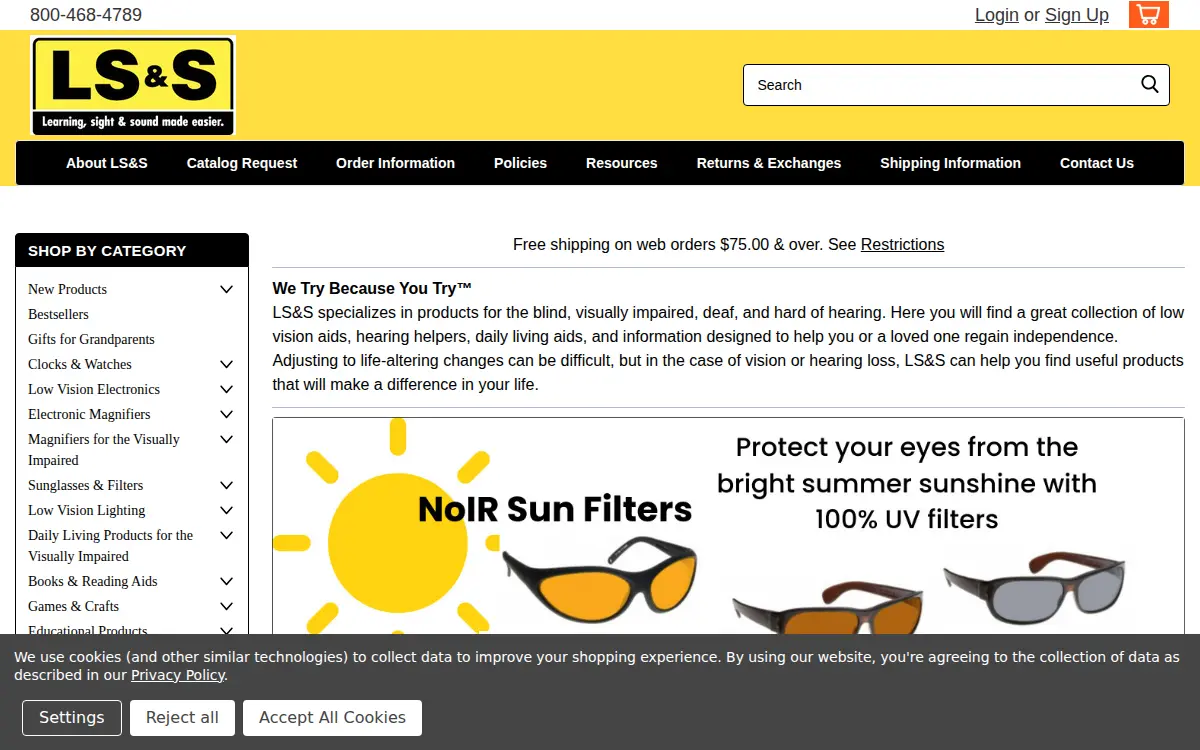
Task: Expand the Books & Reading Aids chevron
Action: pyautogui.click(x=226, y=581)
